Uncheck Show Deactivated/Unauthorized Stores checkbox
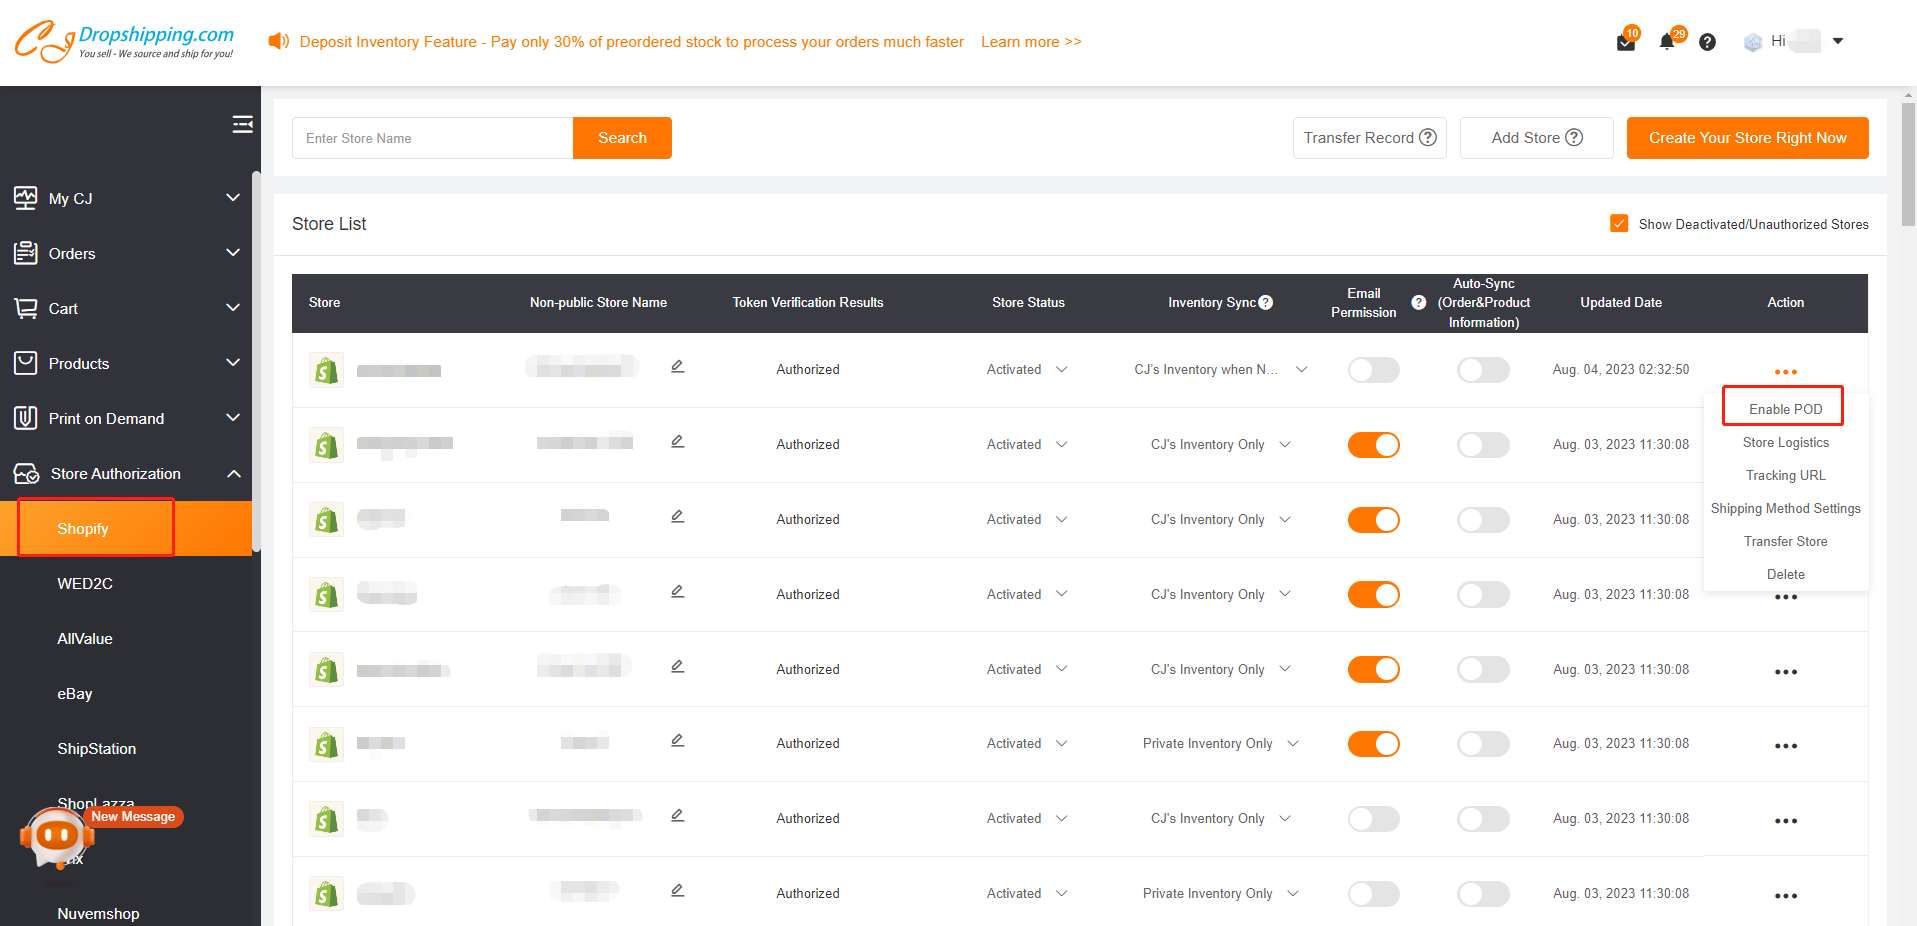The width and height of the screenshot is (1917, 926). [x=1619, y=224]
